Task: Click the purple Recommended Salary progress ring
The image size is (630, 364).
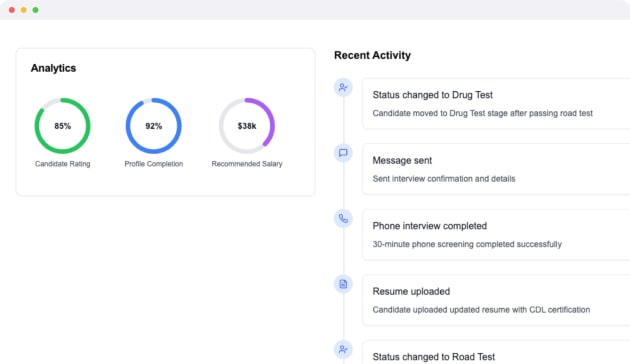Action: coord(247,126)
